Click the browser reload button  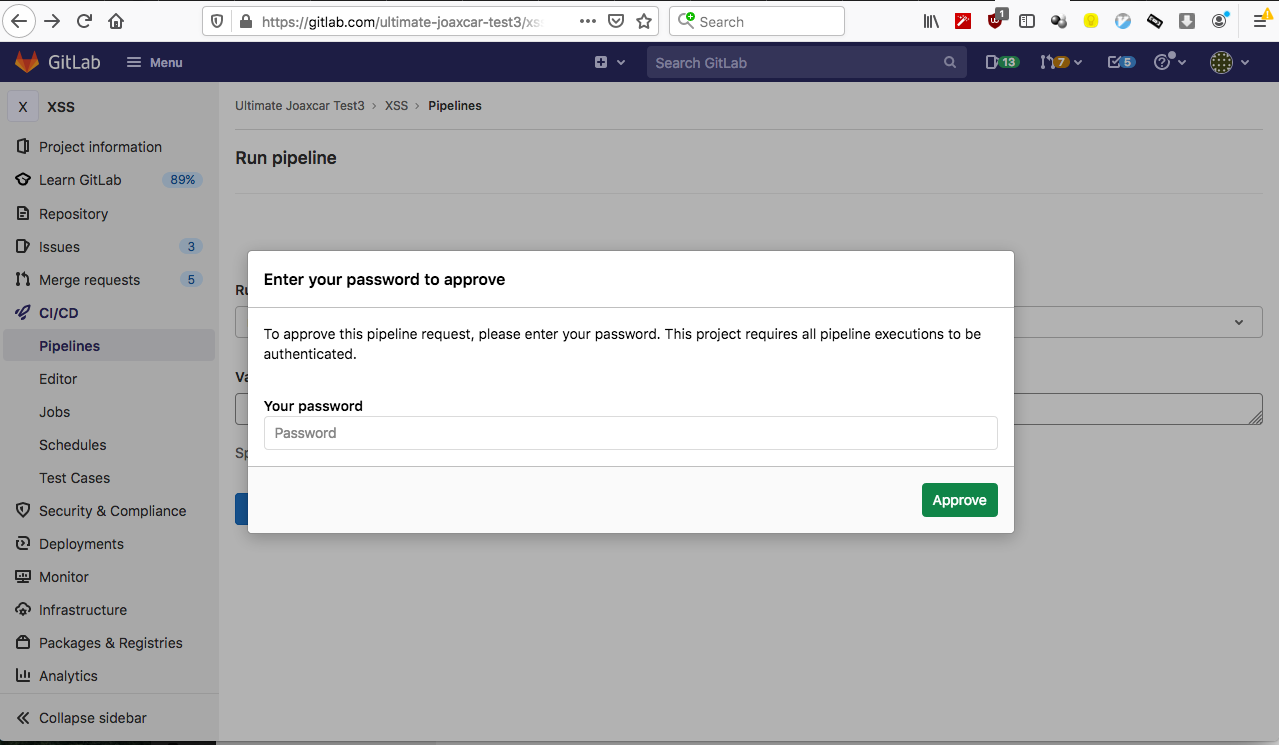[84, 21]
